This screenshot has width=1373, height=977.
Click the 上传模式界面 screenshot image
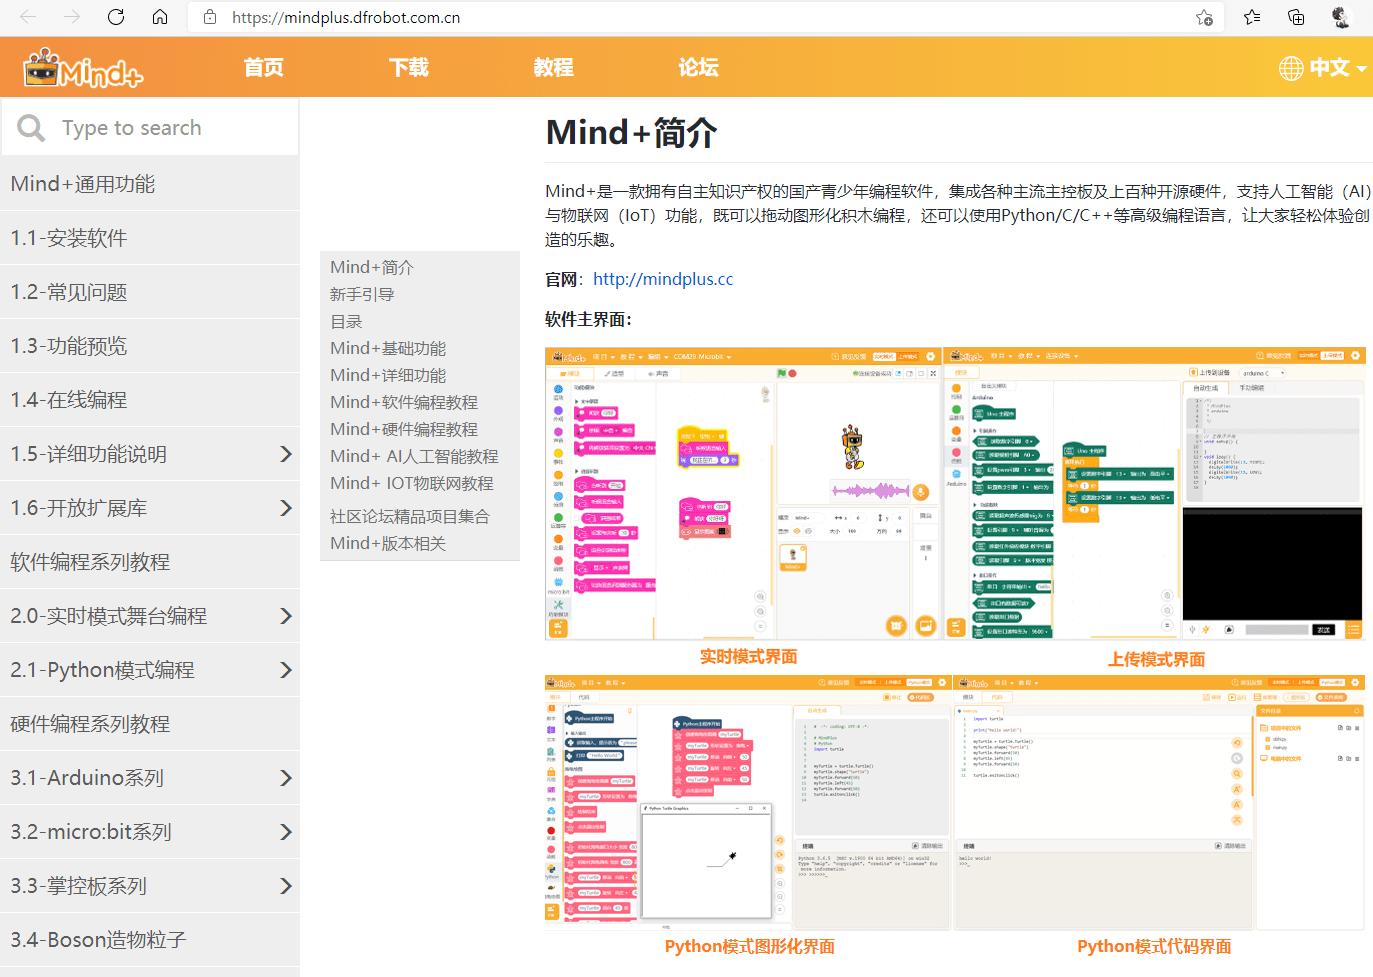[x=1156, y=494]
